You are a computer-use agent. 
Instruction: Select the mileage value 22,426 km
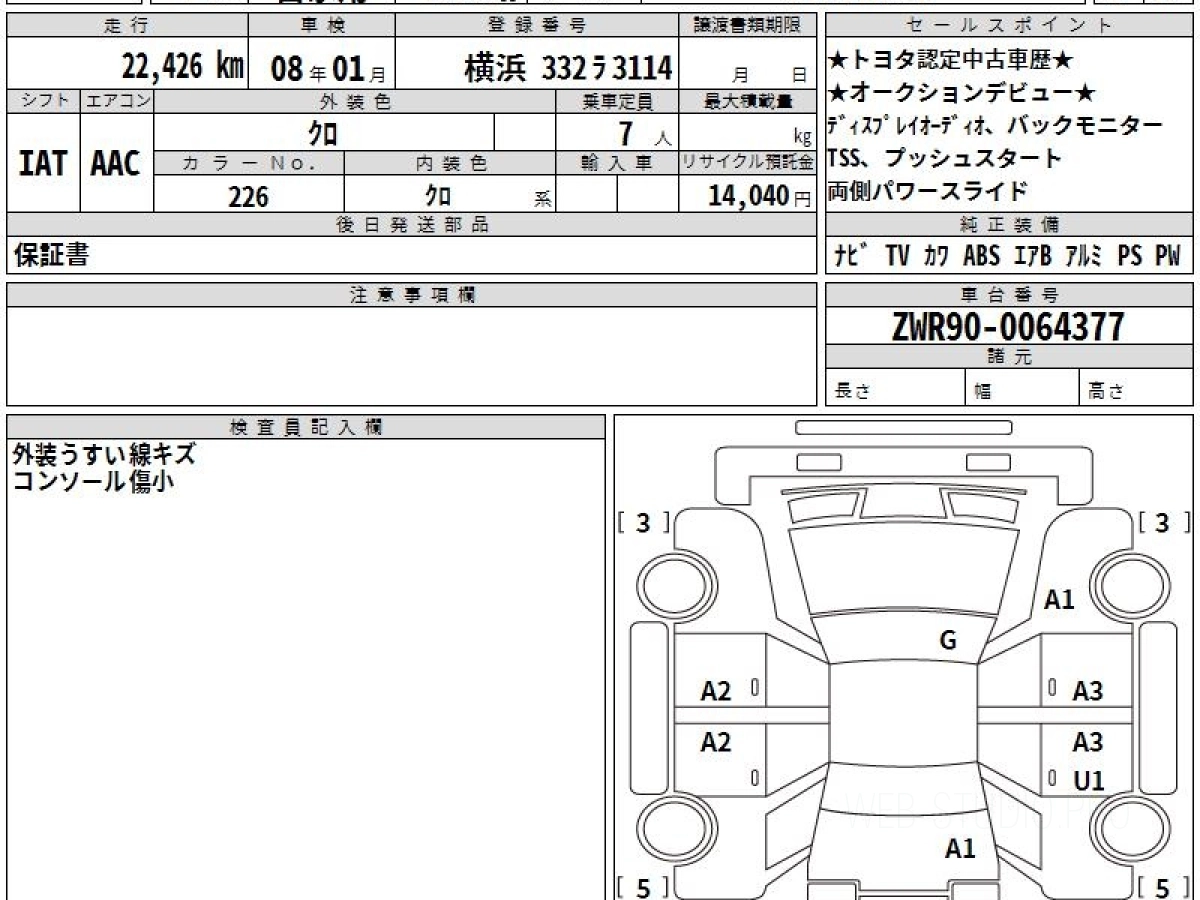click(183, 67)
